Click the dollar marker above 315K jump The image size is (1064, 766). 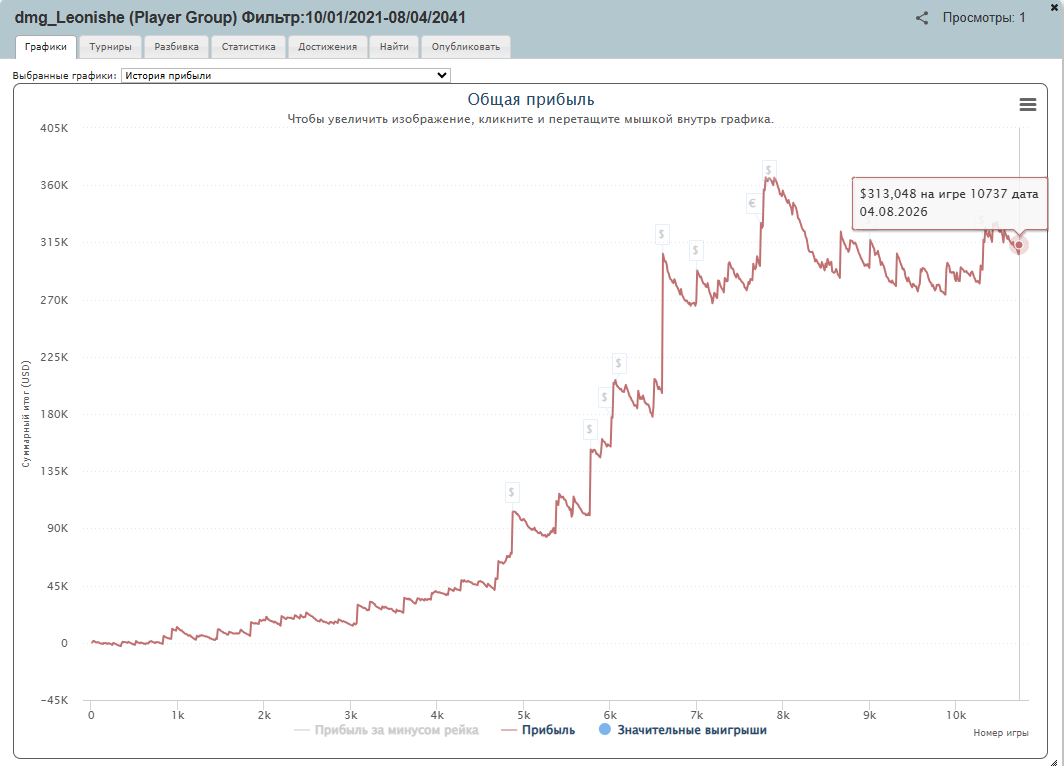(662, 235)
